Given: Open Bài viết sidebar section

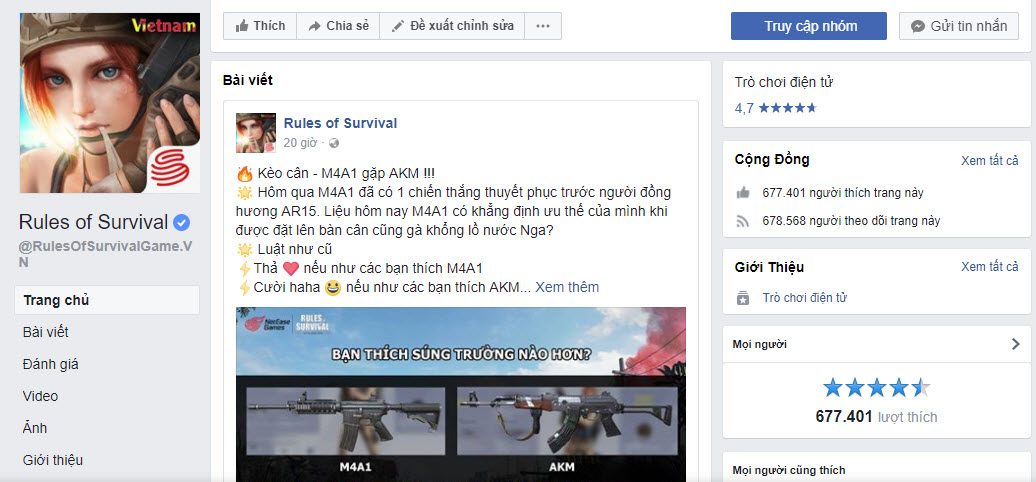Looking at the screenshot, I should tap(46, 332).
